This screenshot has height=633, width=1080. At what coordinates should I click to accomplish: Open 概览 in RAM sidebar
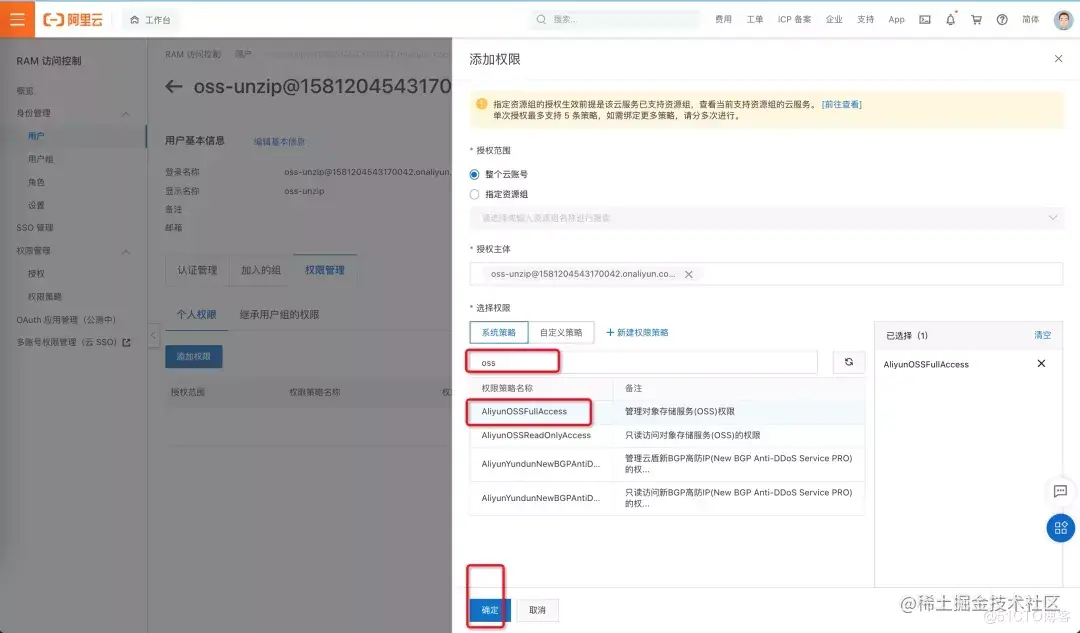25,91
